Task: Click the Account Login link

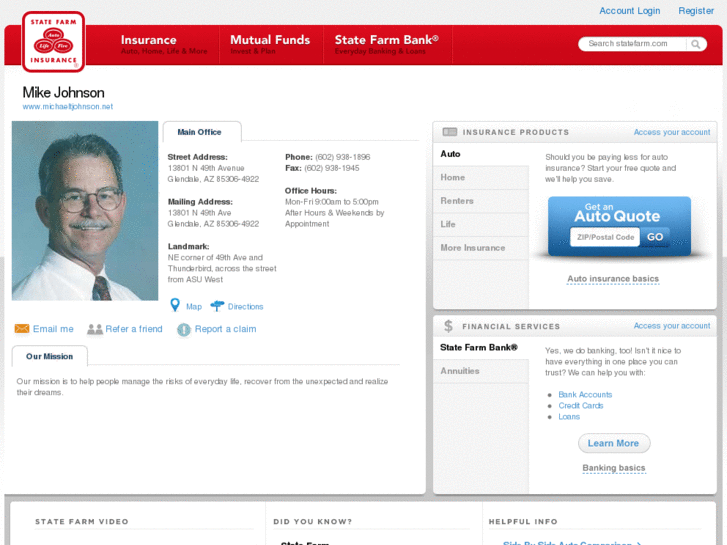Action: [630, 11]
